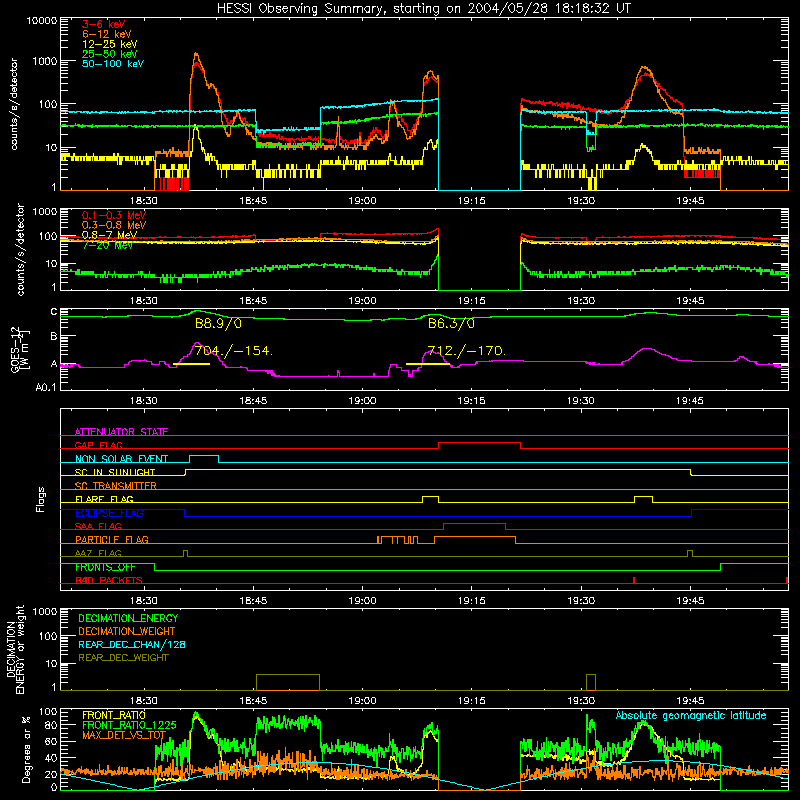The height and width of the screenshot is (800, 800).
Task: Click the MAX_DET_VS_TOT legend label
Action: [124, 735]
